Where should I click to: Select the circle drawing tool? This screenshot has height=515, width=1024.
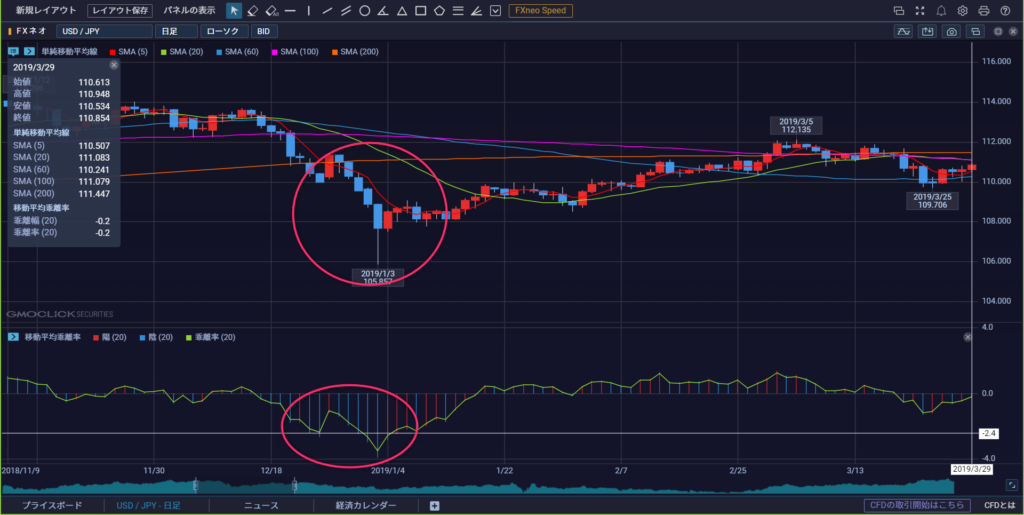point(365,10)
